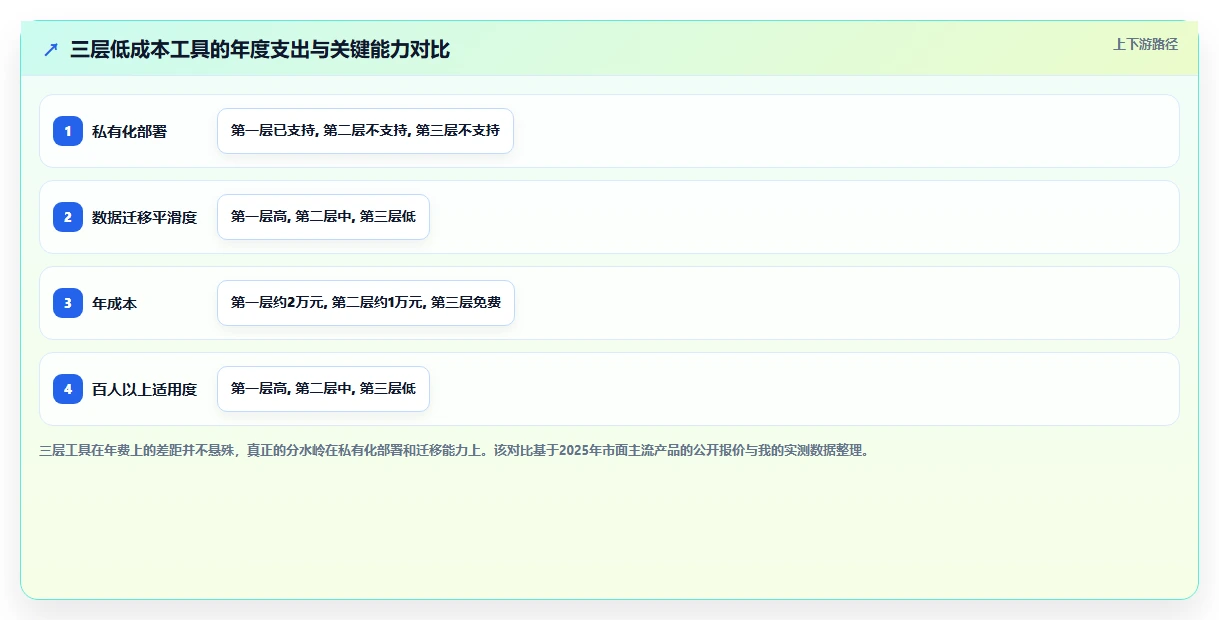The height and width of the screenshot is (620, 1219).
Task: Click the value chip 第一层已支持, 第二层不支持, 第三层不支持
Action: [365, 131]
